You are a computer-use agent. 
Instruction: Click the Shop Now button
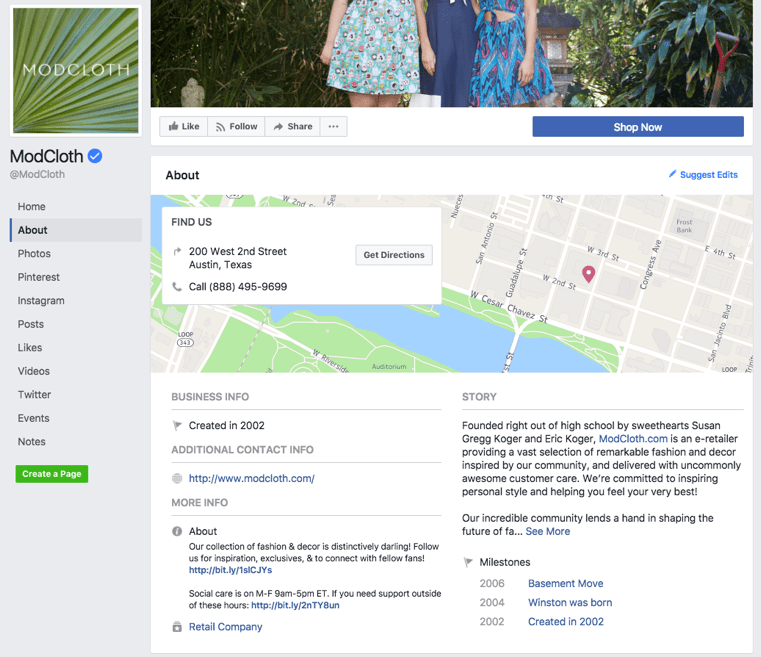pos(638,127)
